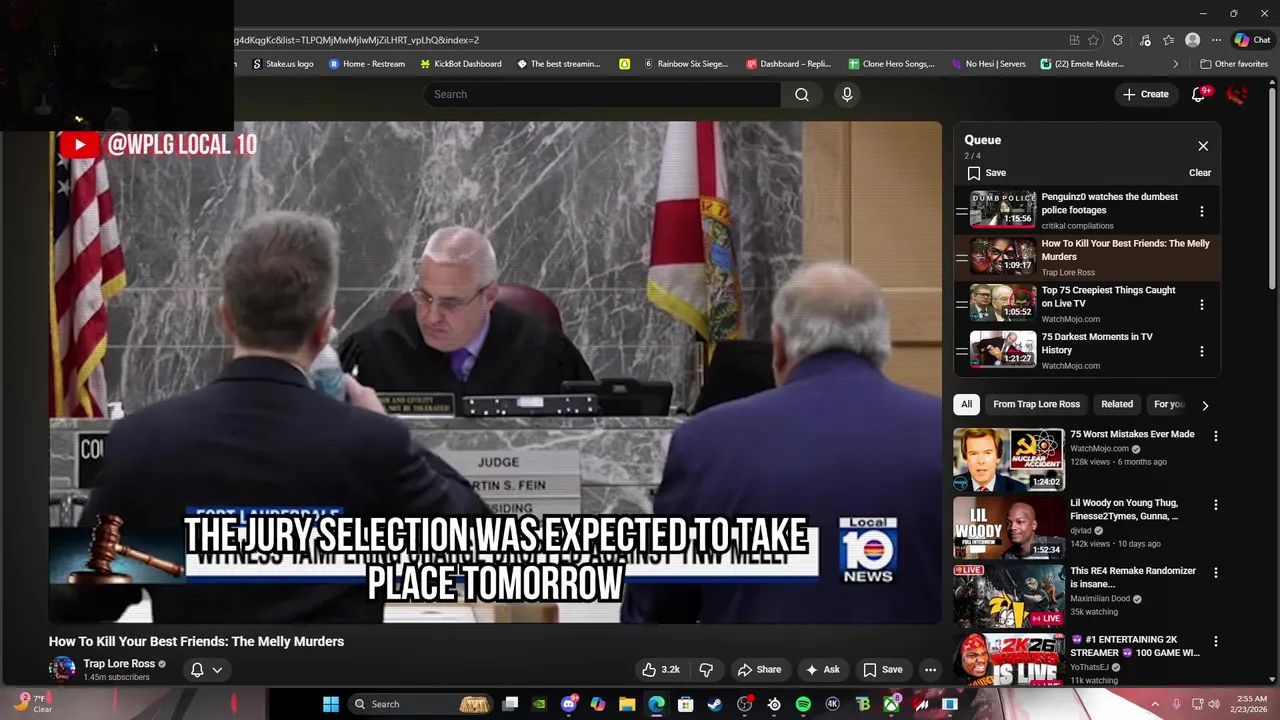Click the Create button
The image size is (1280, 720).
pyautogui.click(x=1145, y=94)
